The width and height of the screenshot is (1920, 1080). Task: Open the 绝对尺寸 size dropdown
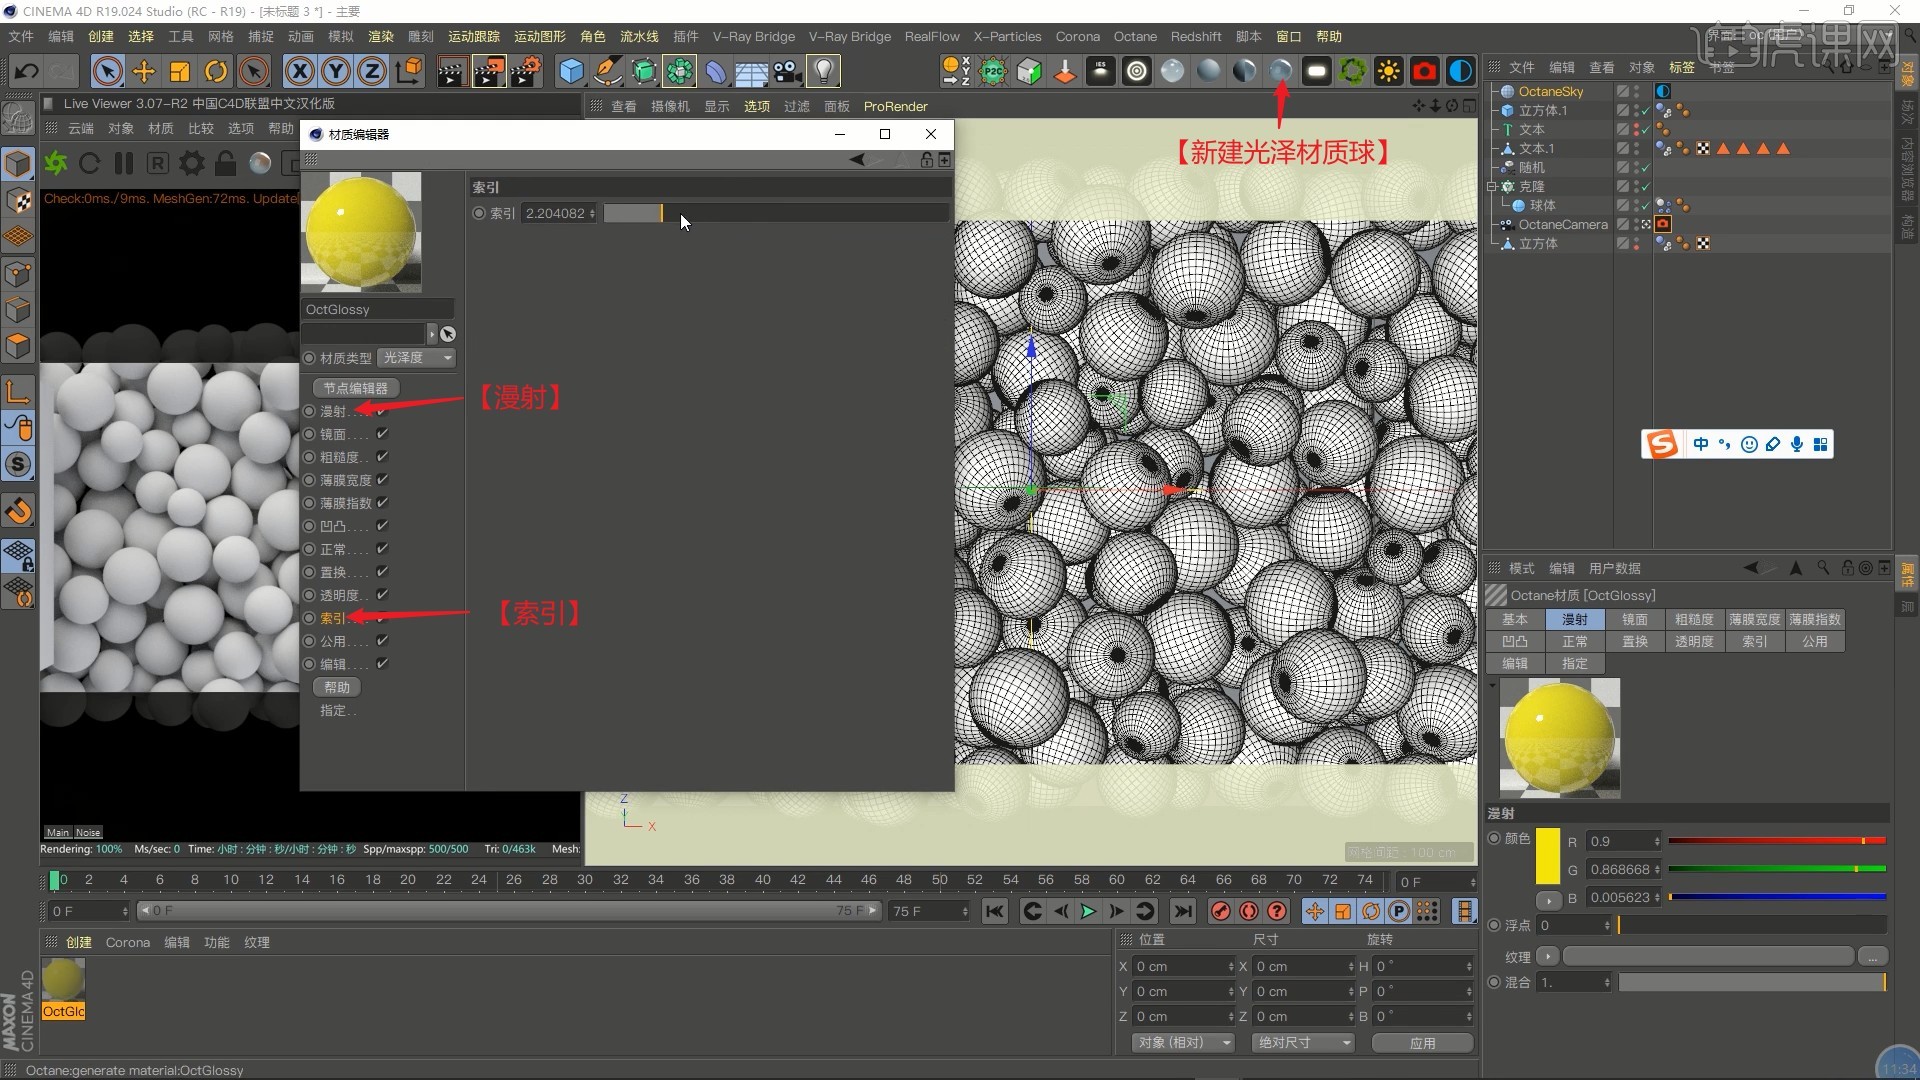pos(1304,1043)
